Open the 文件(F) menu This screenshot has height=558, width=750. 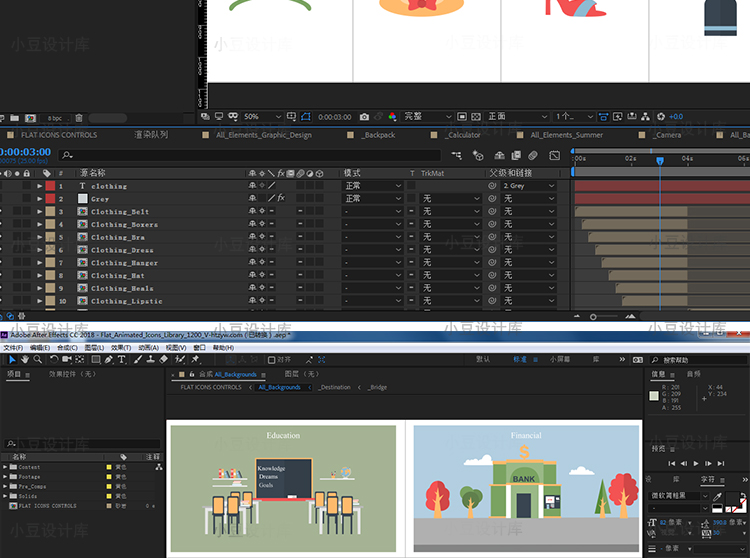pyautogui.click(x=13, y=348)
